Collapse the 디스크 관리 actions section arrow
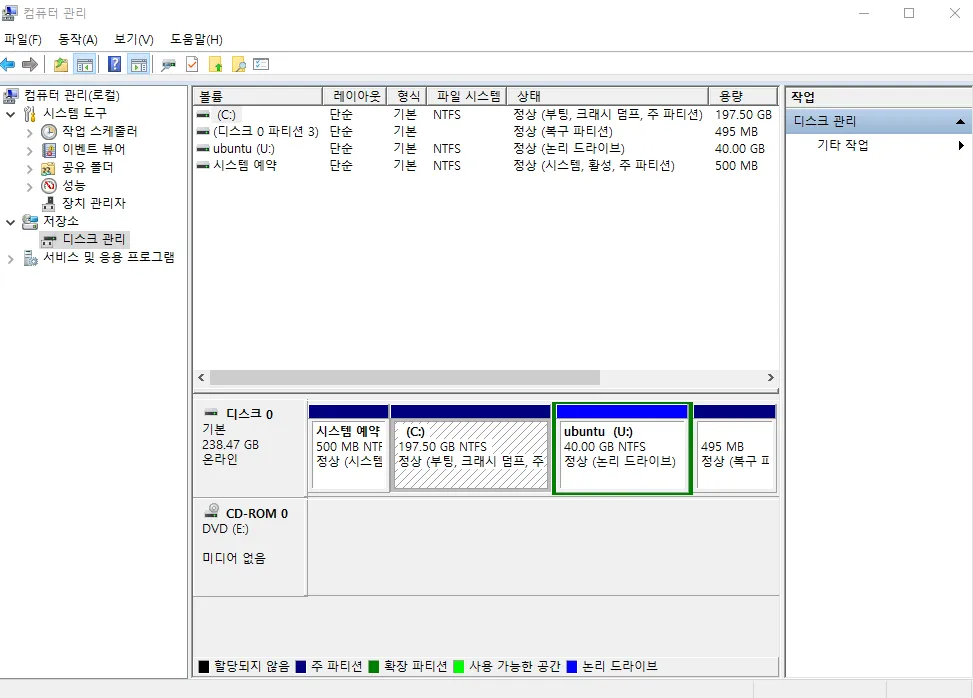Viewport: 973px width, 698px height. point(960,121)
